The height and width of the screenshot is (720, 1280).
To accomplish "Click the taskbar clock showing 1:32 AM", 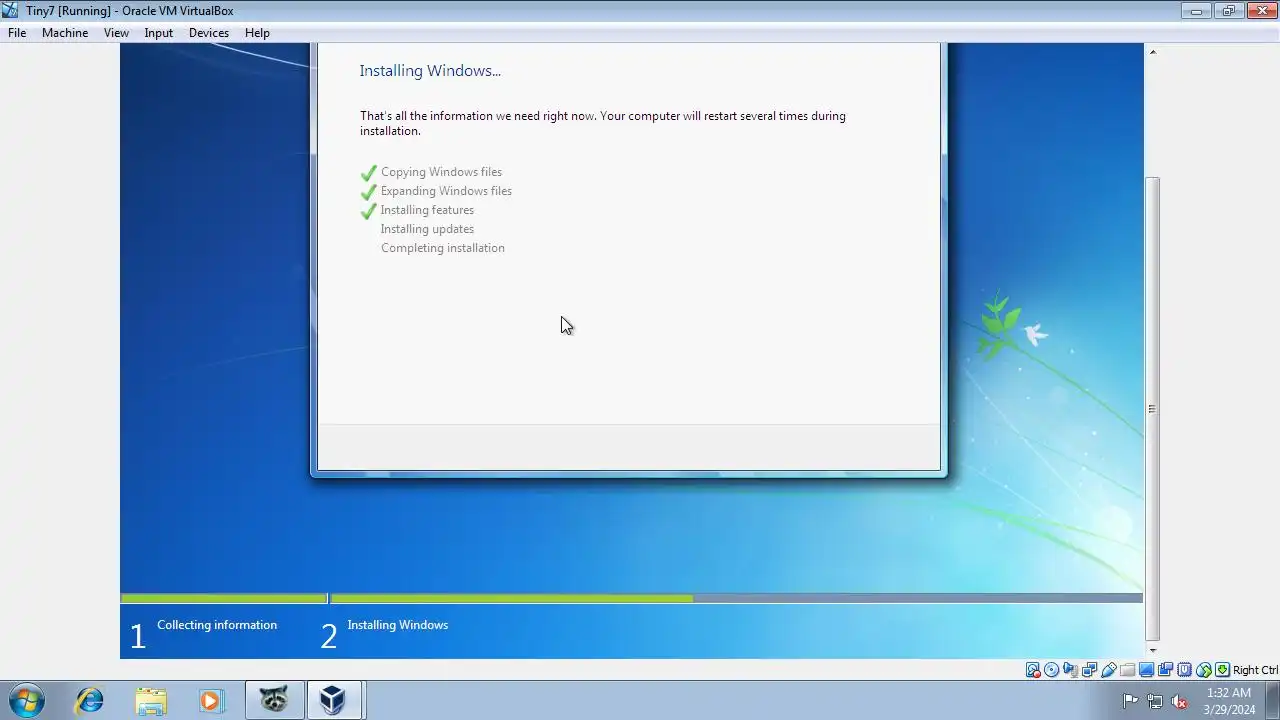I will tap(1229, 701).
